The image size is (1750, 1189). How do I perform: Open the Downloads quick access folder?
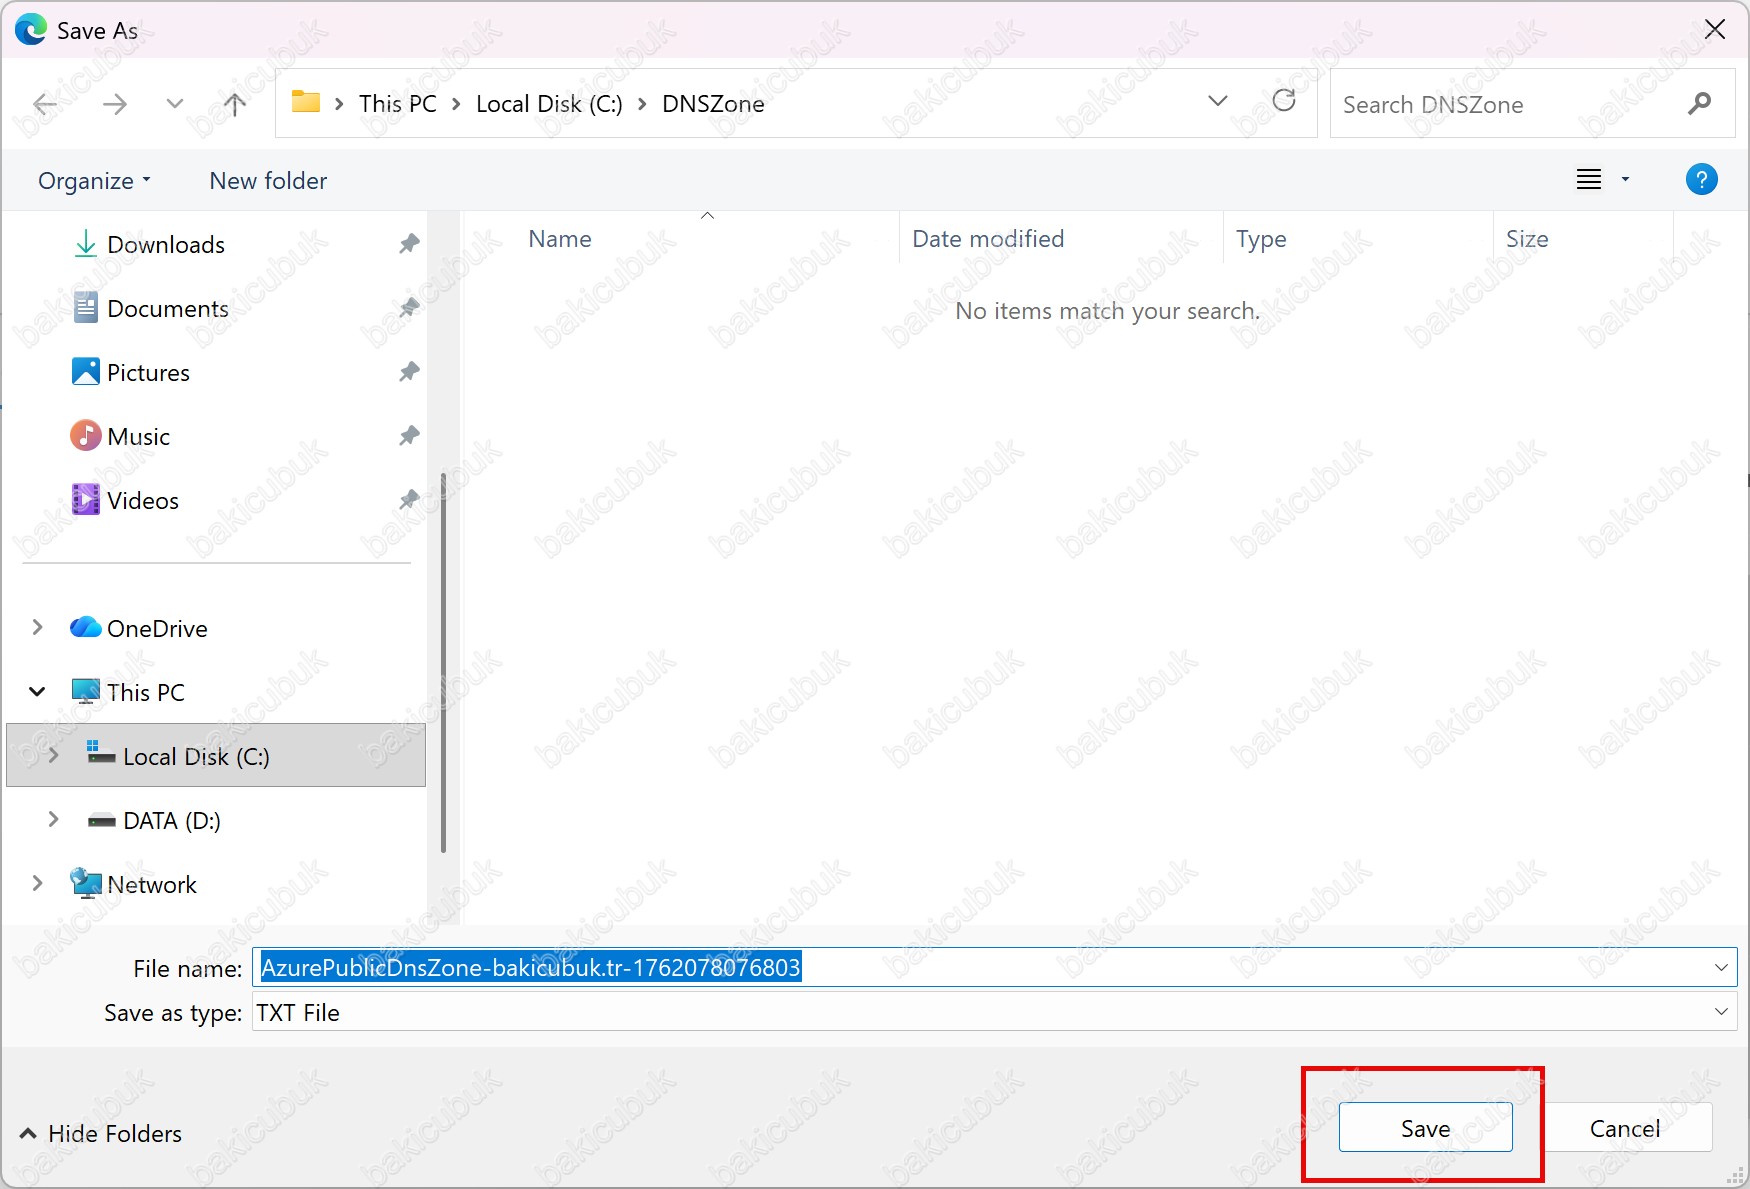[x=165, y=245]
